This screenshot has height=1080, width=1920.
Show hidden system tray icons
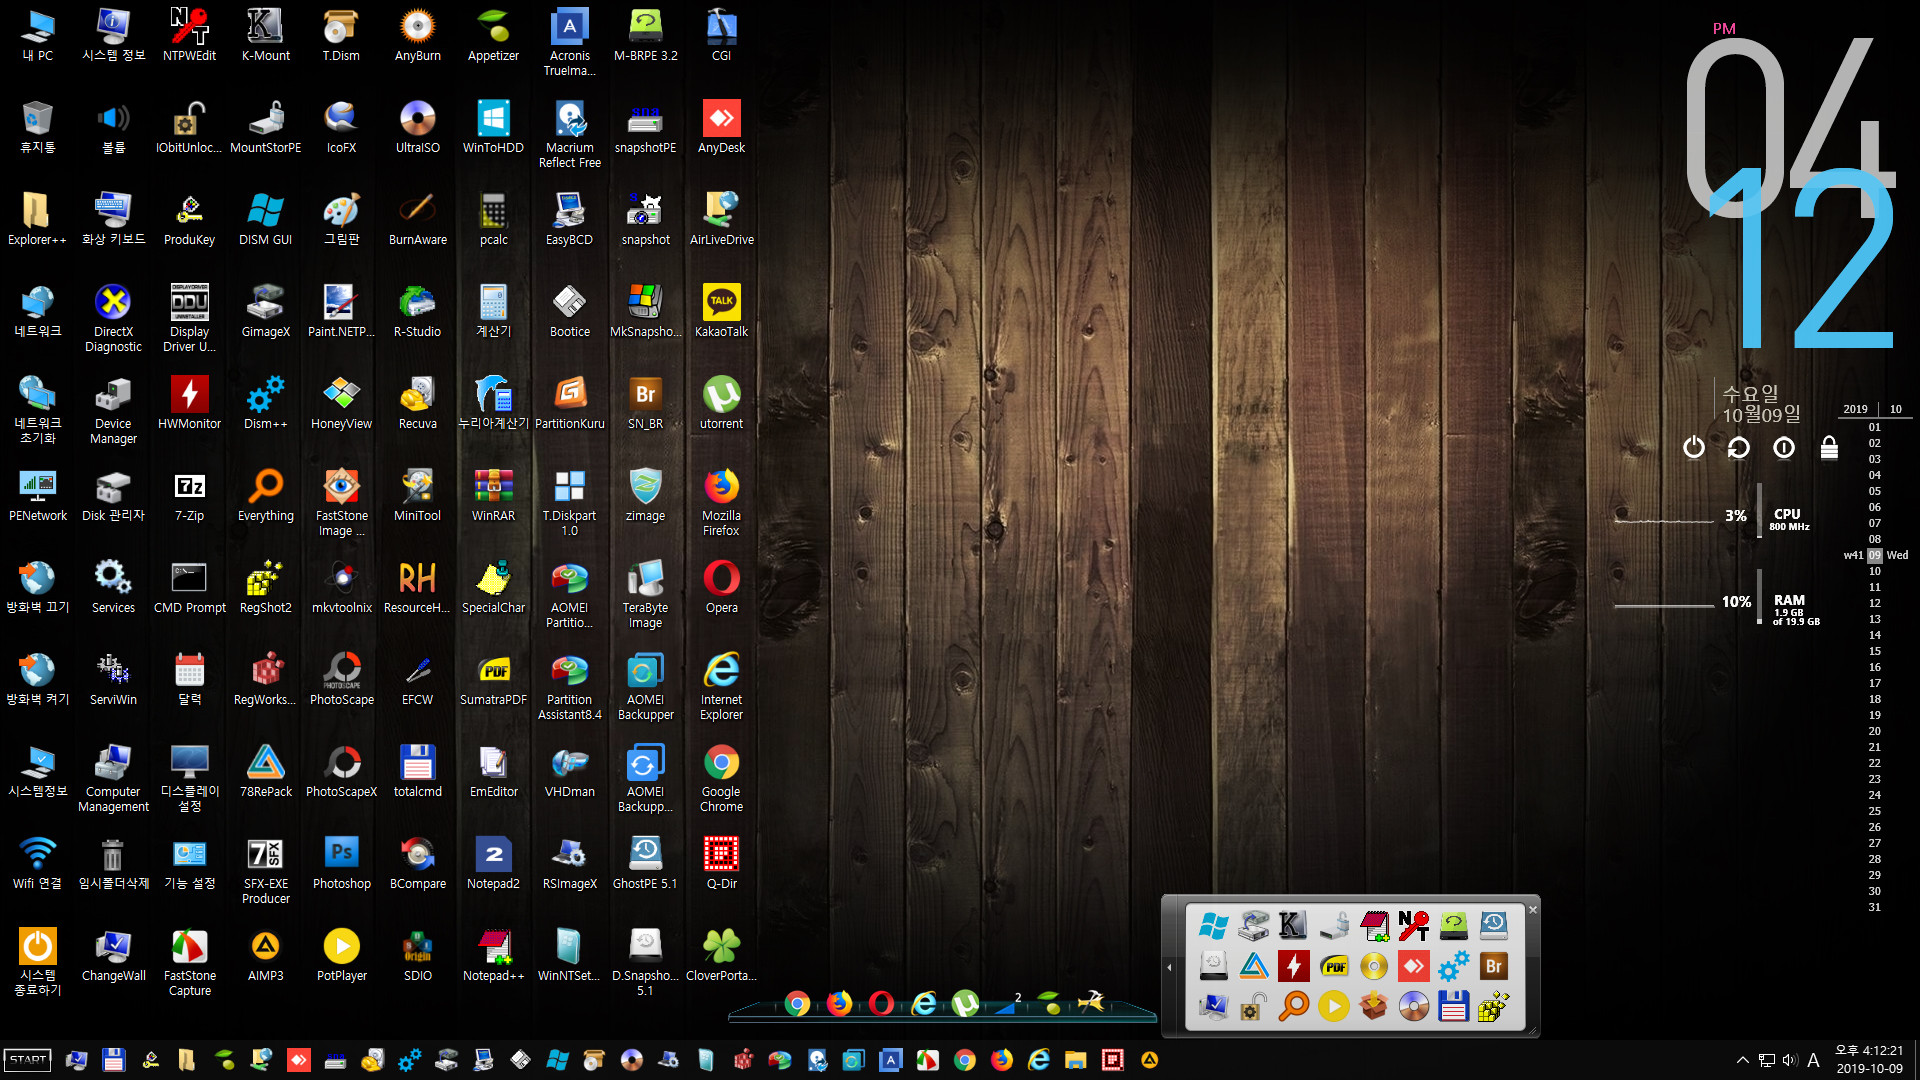(x=1743, y=1060)
